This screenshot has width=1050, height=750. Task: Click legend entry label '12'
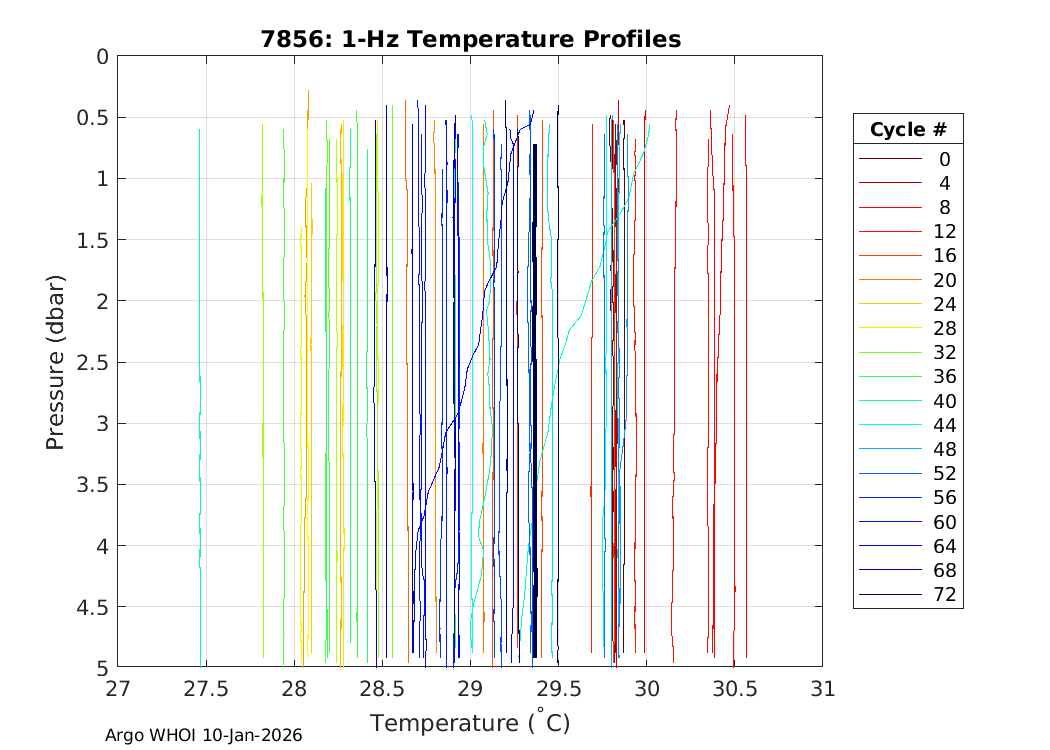(x=944, y=231)
